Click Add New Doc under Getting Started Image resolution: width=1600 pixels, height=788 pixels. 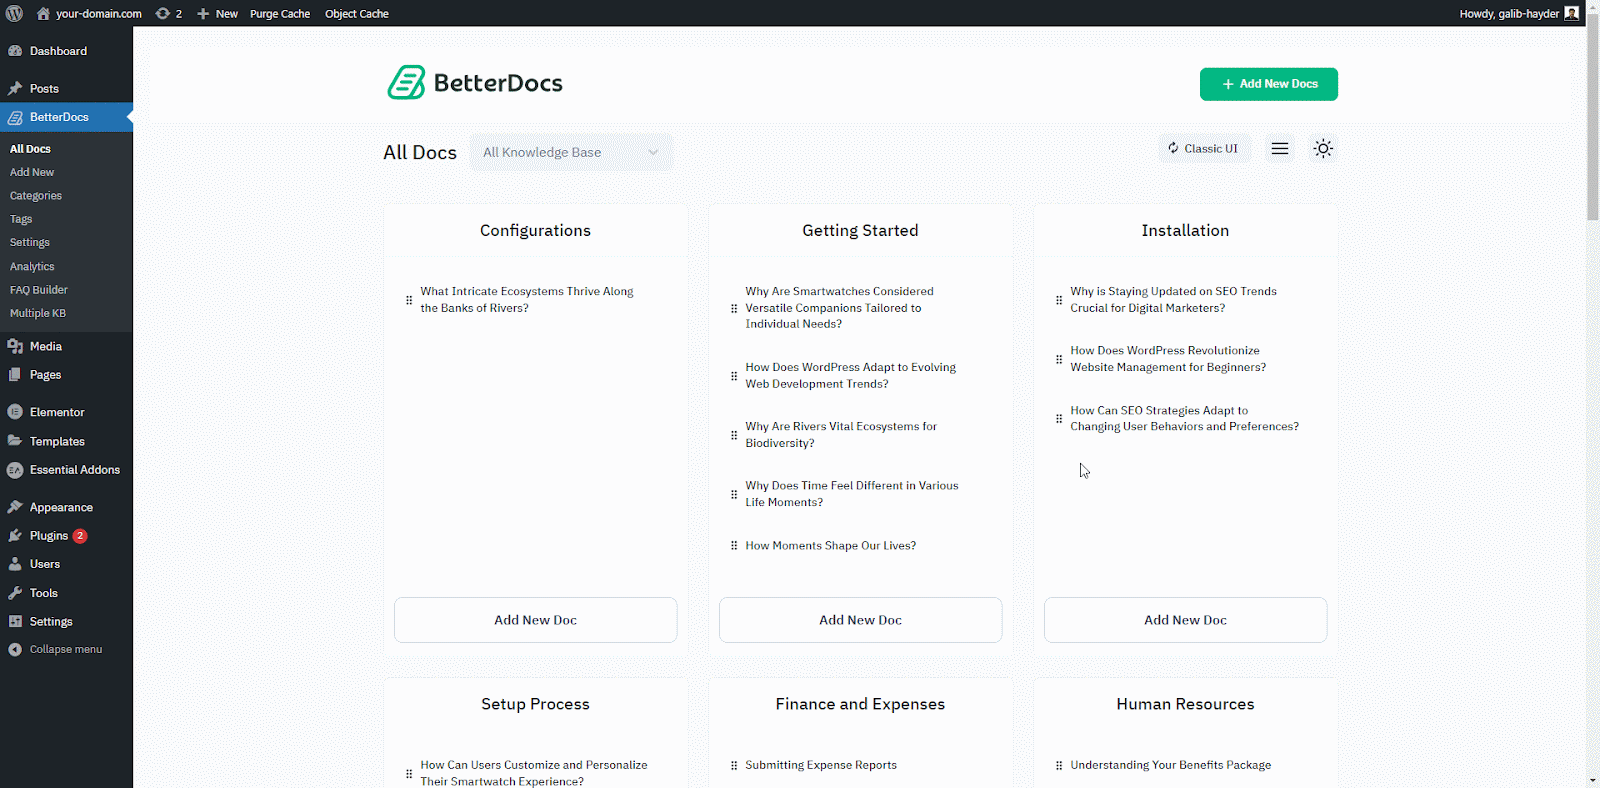[860, 620]
